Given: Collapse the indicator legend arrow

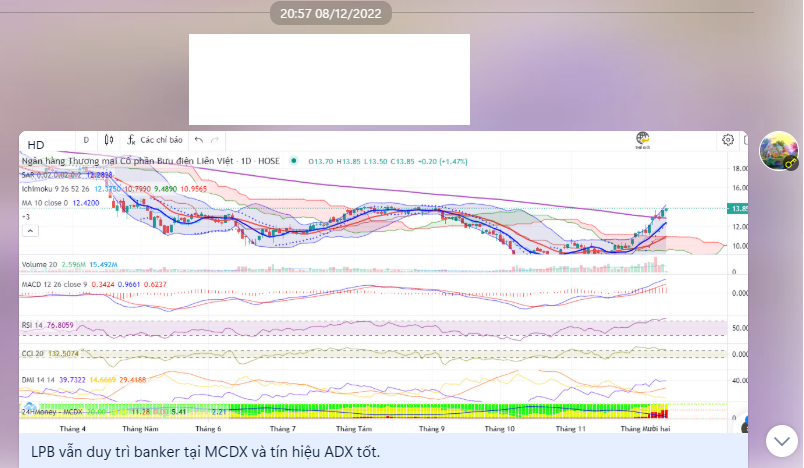Looking at the screenshot, I should pos(30,231).
